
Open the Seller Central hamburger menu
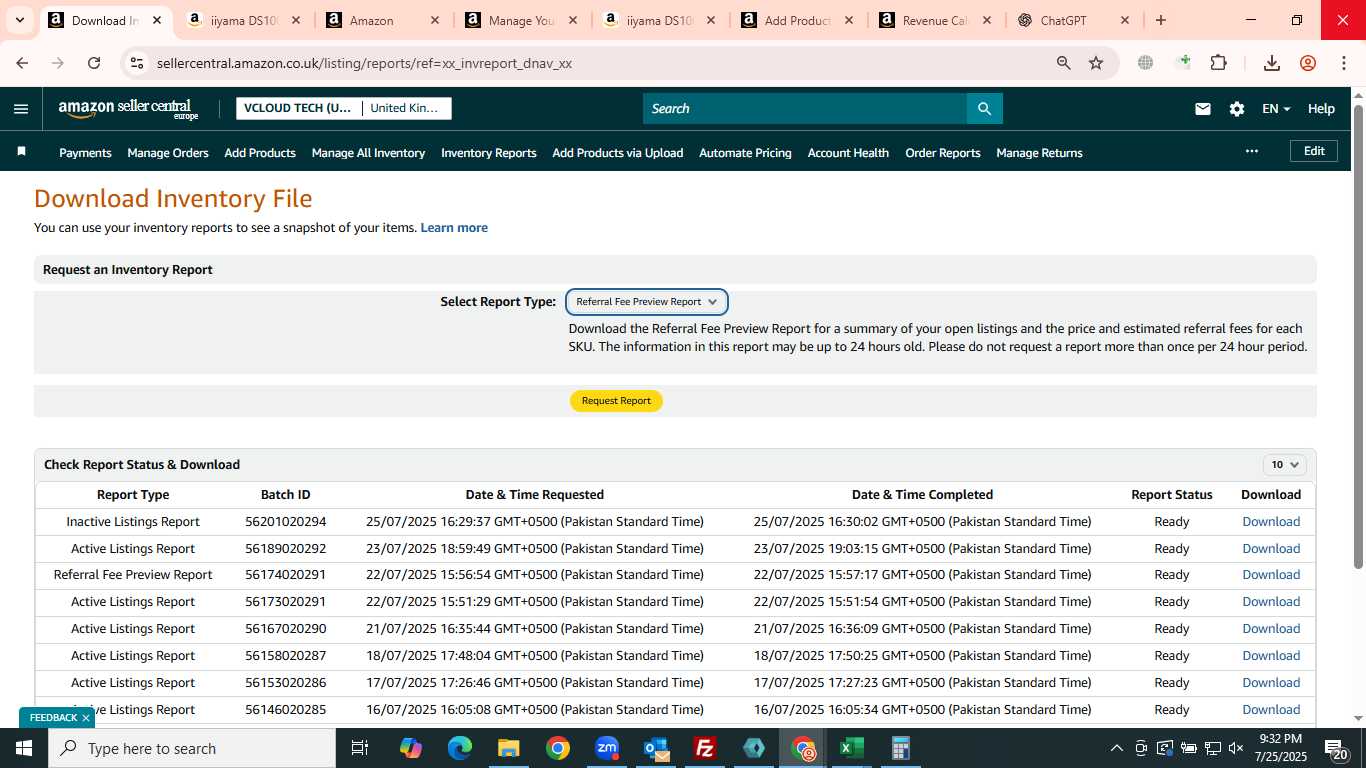coord(21,109)
